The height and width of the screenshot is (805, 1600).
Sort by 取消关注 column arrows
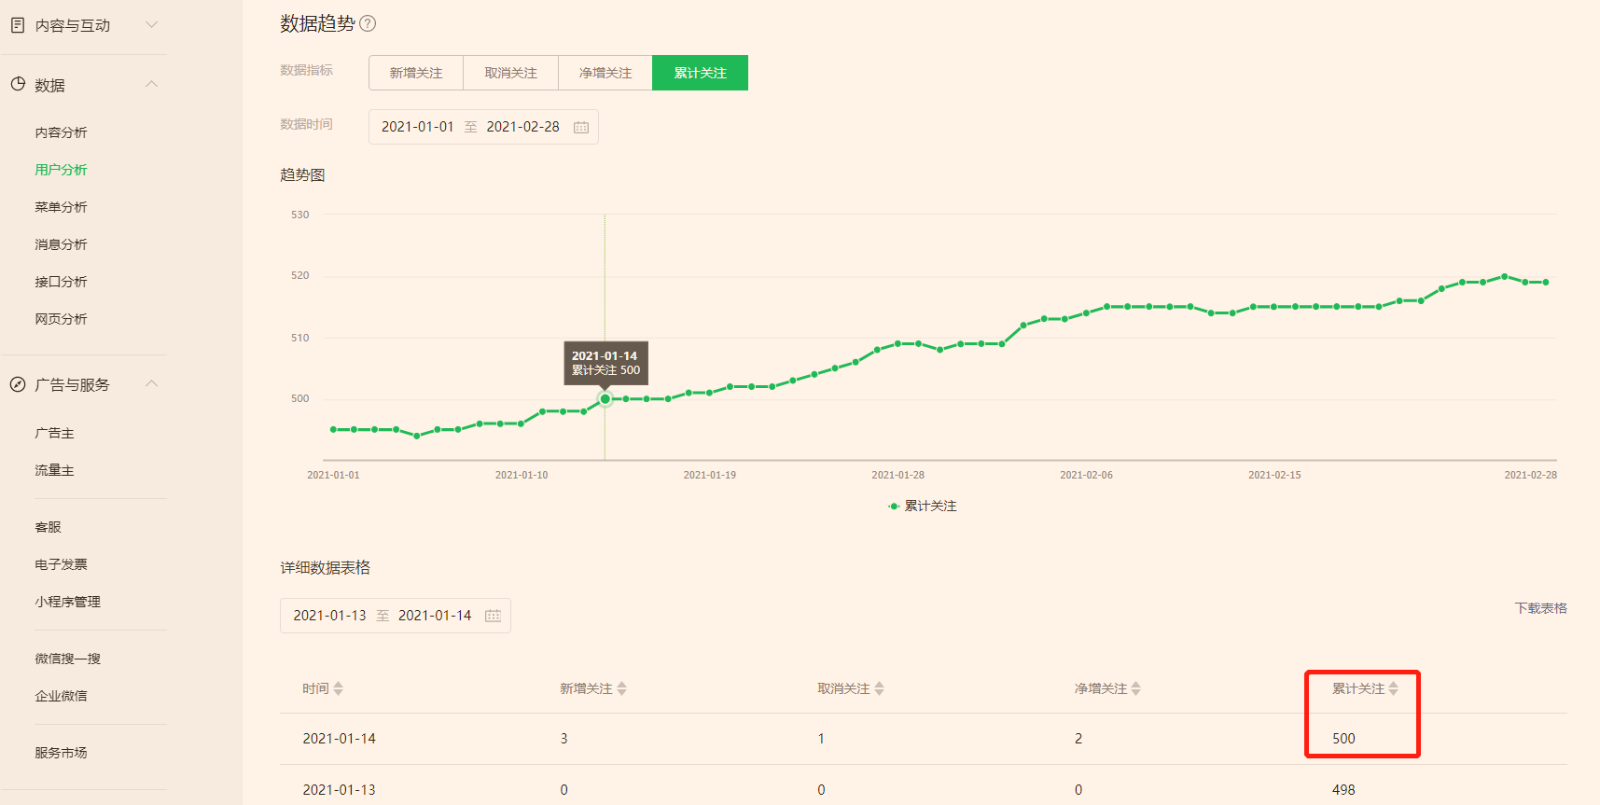click(879, 689)
